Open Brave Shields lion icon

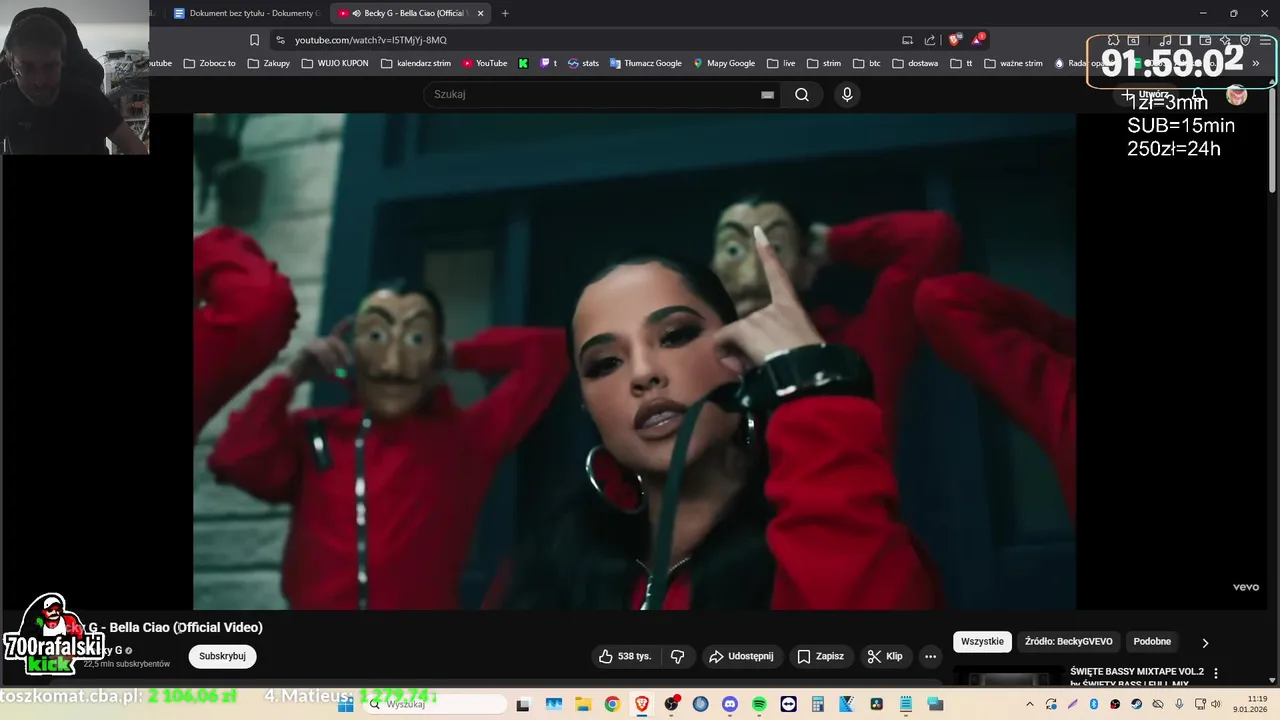pos(954,40)
